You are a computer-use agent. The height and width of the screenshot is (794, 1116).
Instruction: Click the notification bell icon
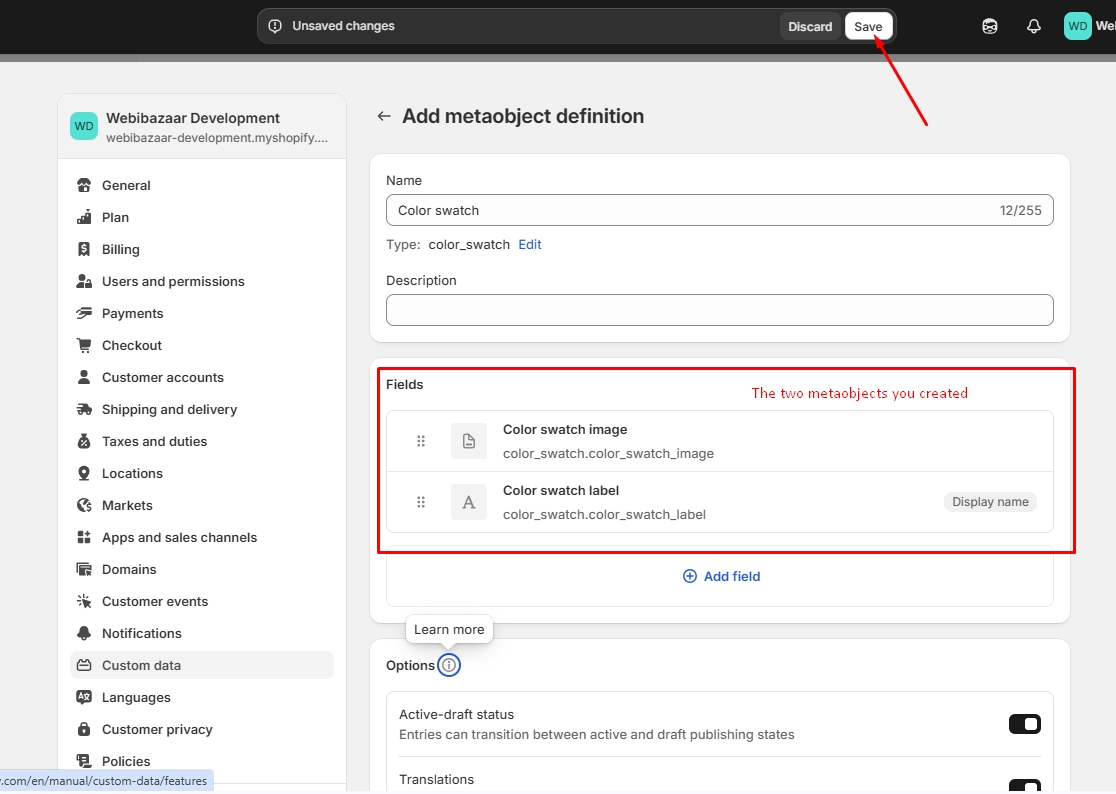pos(1034,27)
